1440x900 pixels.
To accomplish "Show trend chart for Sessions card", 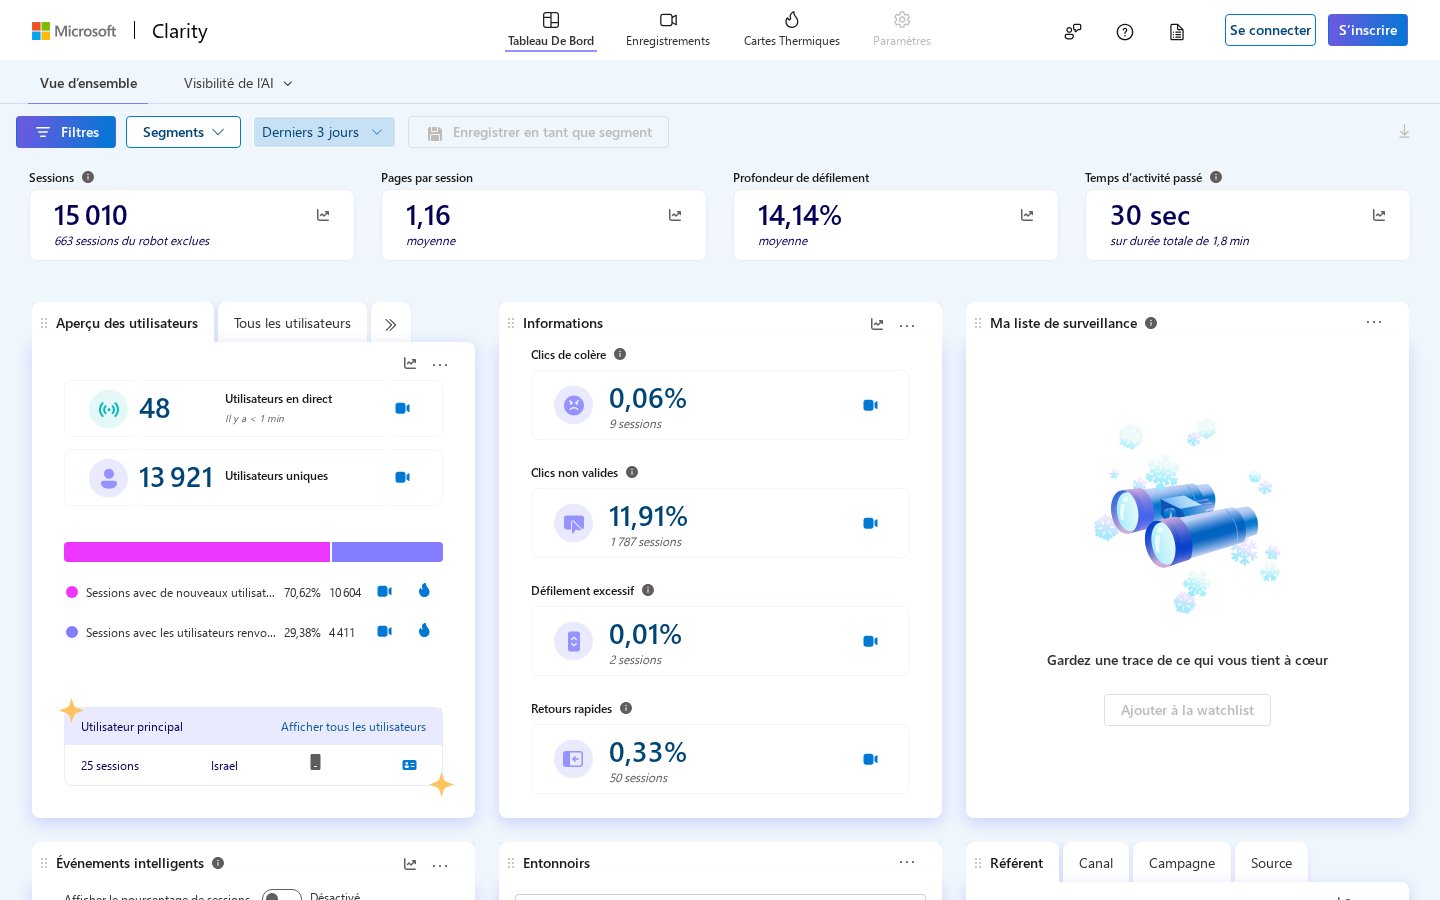I will point(323,215).
